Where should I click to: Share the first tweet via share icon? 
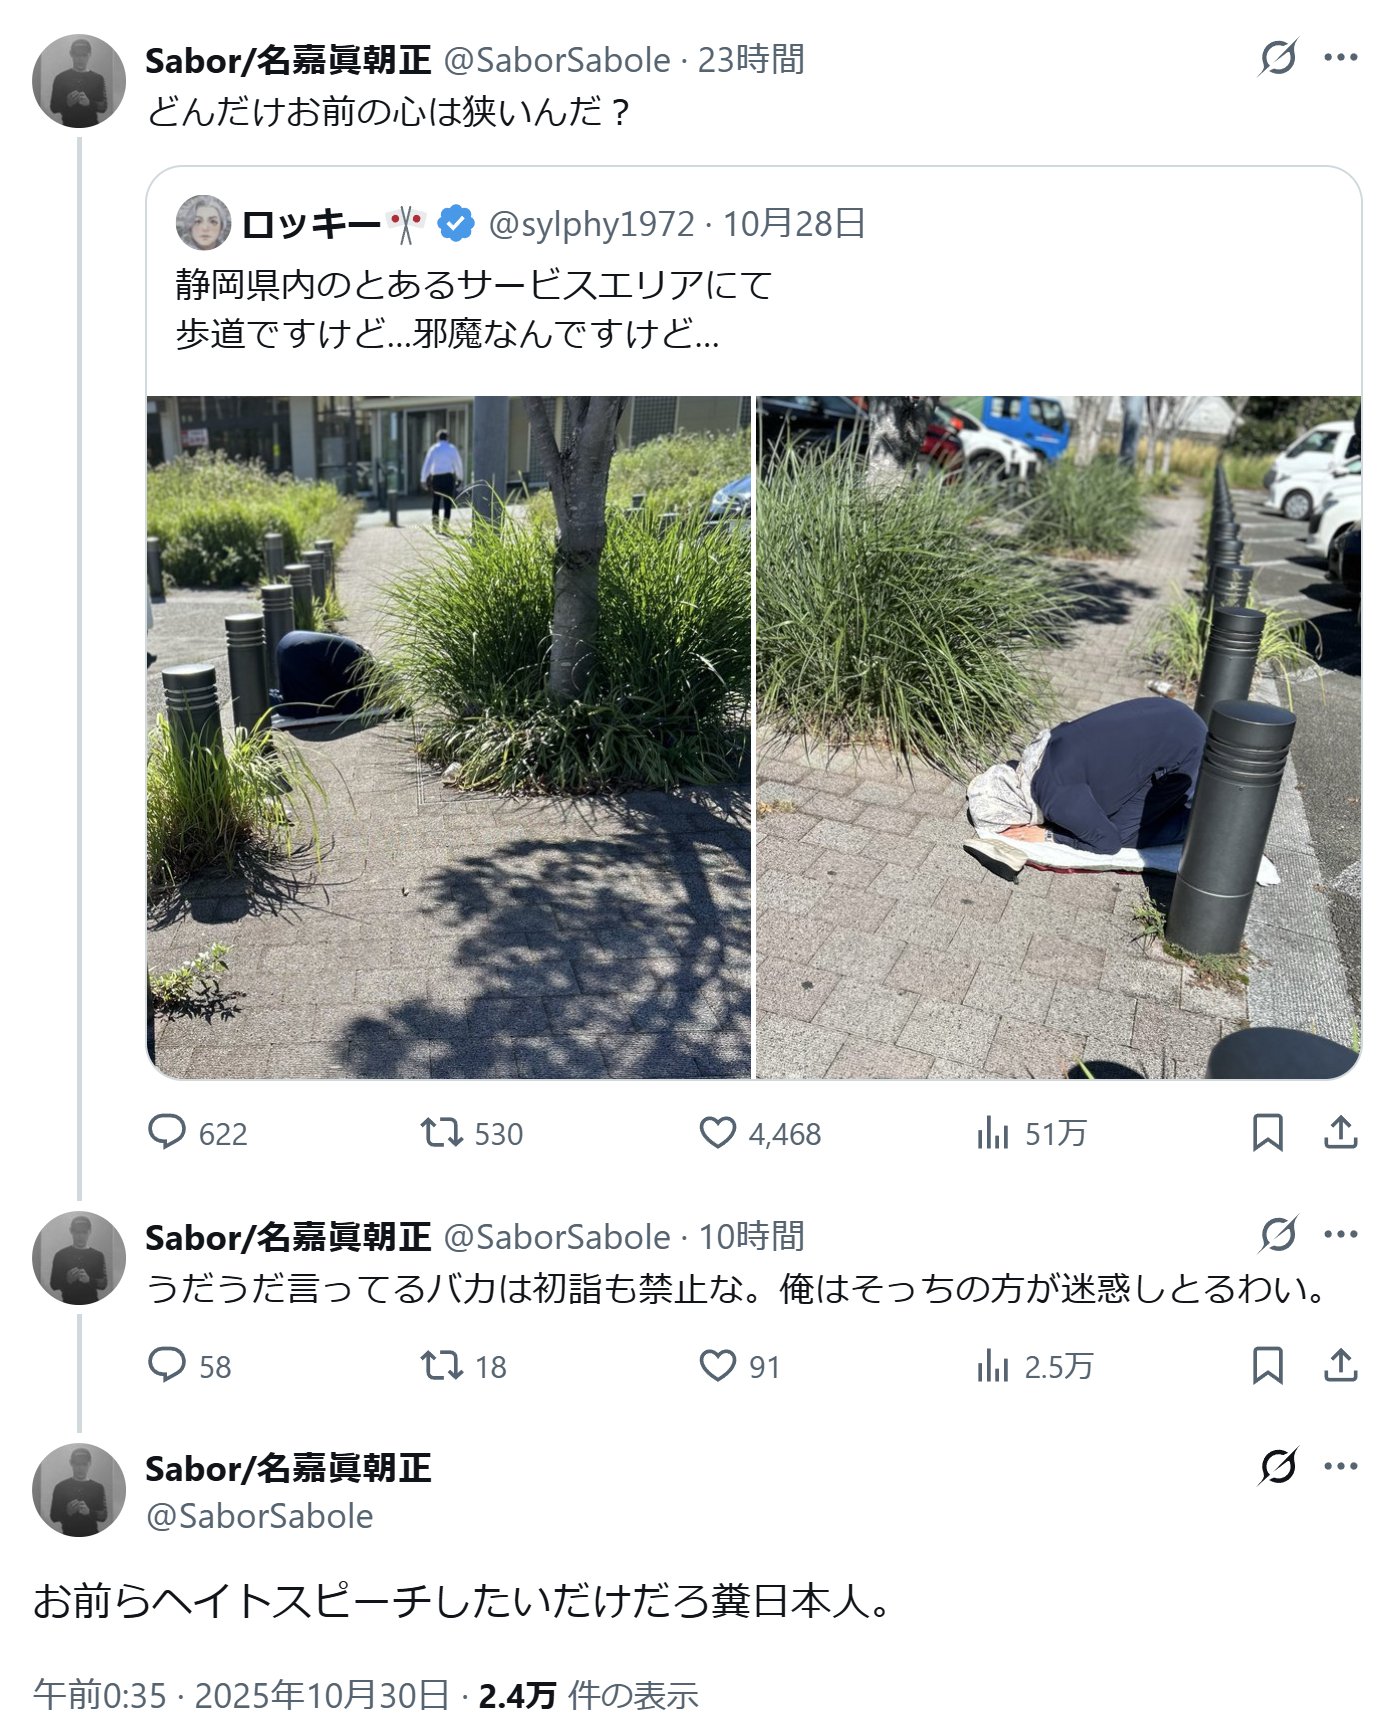1340,1133
